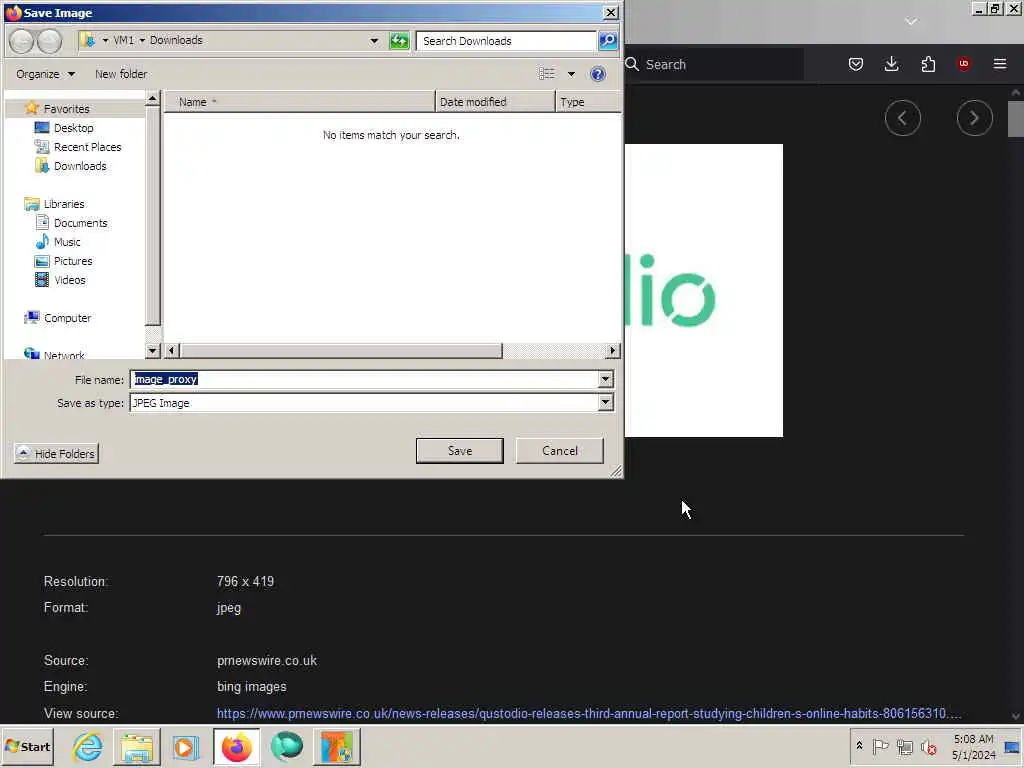Viewport: 1024px width, 768px height.
Task: Click the File name input field
Action: coord(364,379)
